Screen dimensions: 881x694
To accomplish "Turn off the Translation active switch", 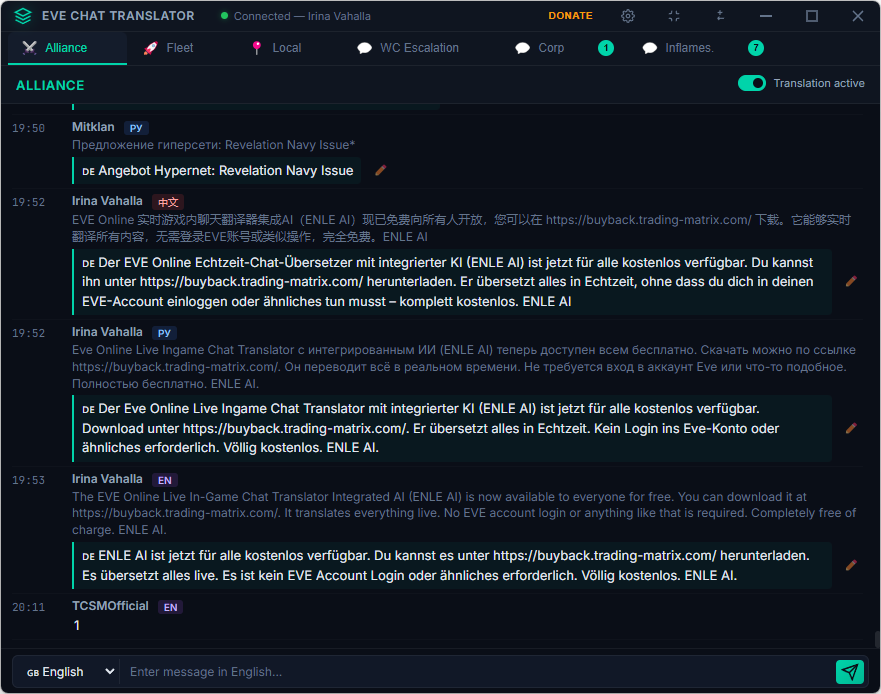I will tap(752, 83).
